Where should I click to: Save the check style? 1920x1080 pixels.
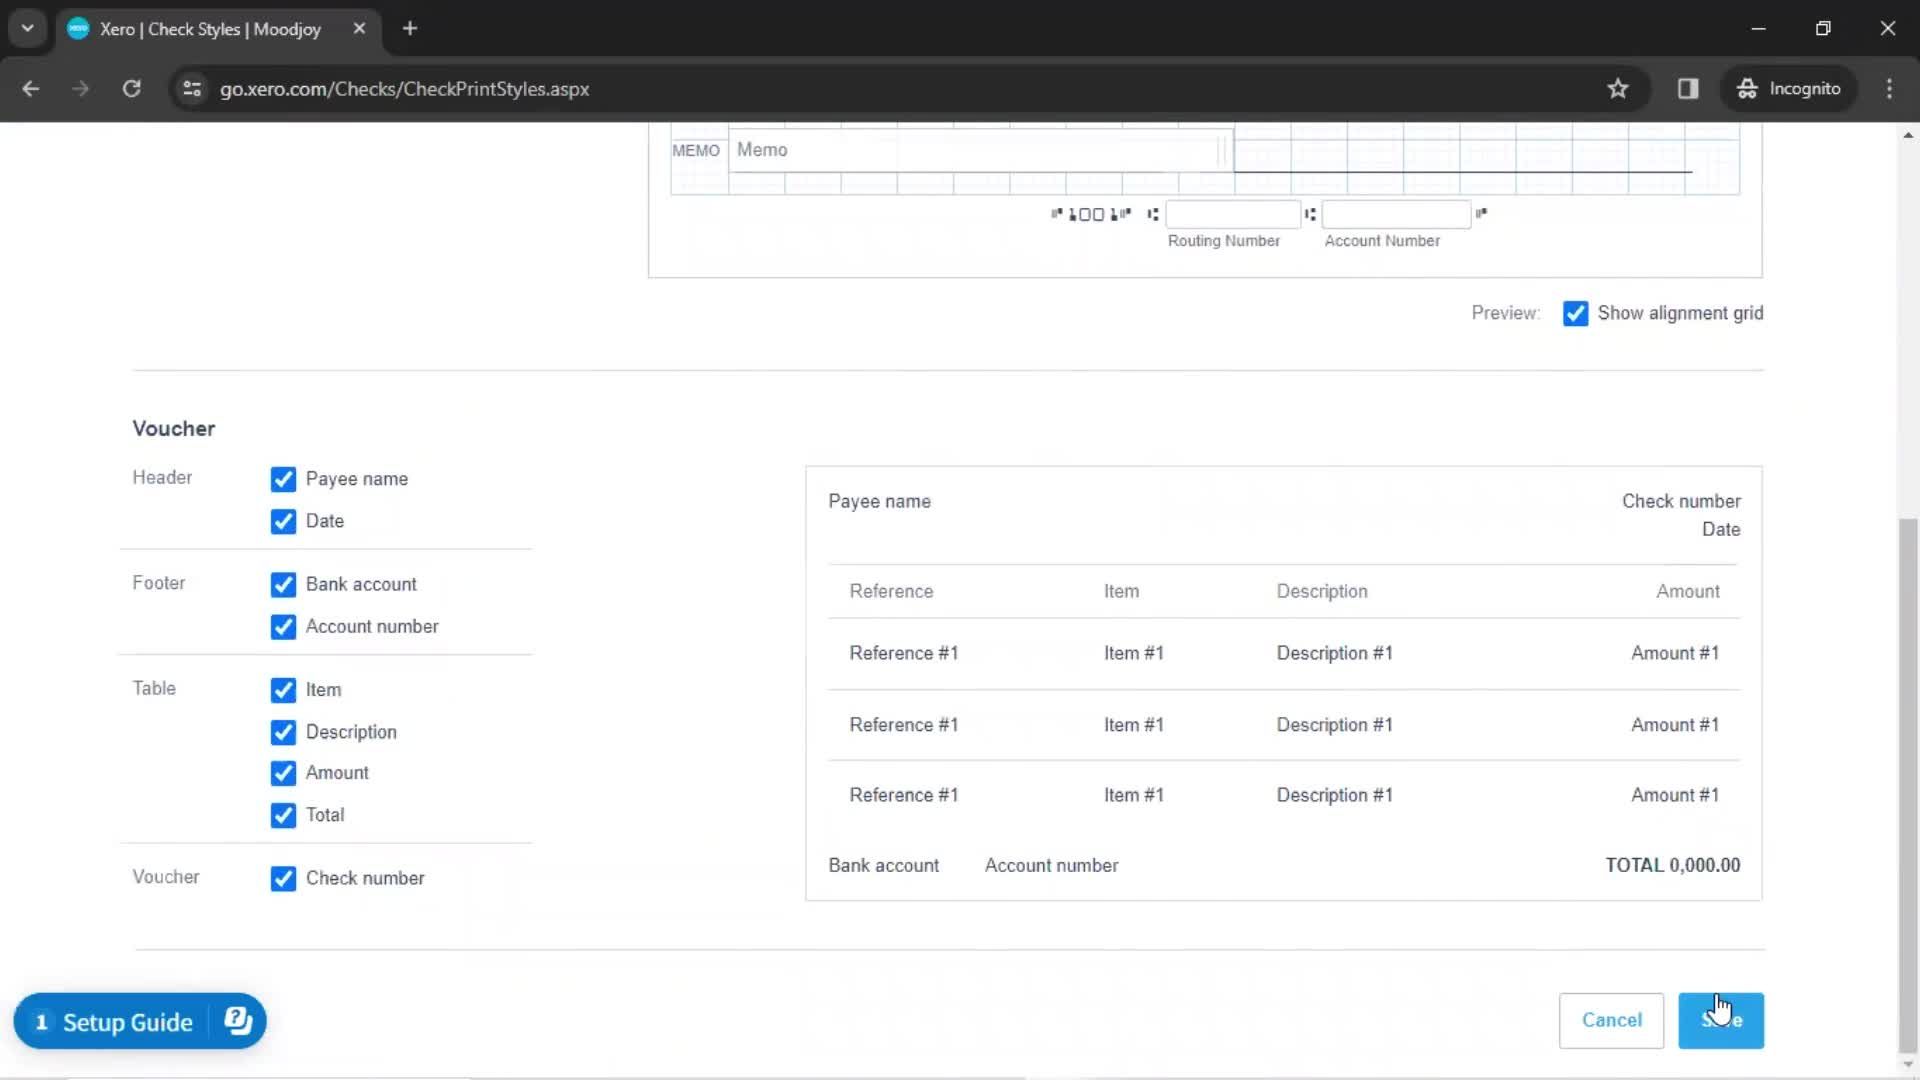[1720, 1020]
